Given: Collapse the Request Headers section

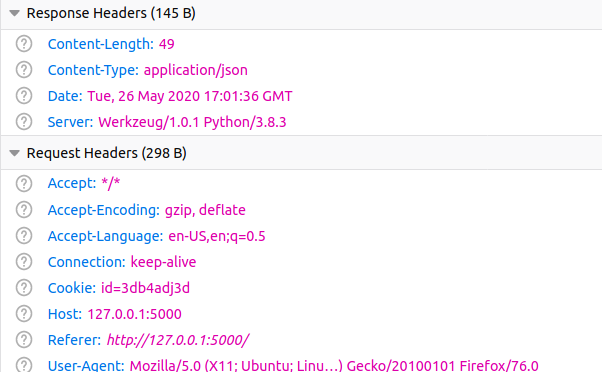Looking at the screenshot, I should (15, 154).
